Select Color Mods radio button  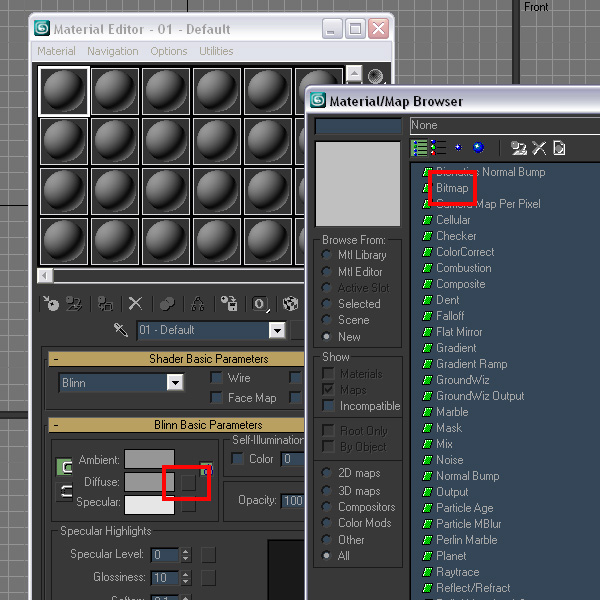[x=326, y=523]
